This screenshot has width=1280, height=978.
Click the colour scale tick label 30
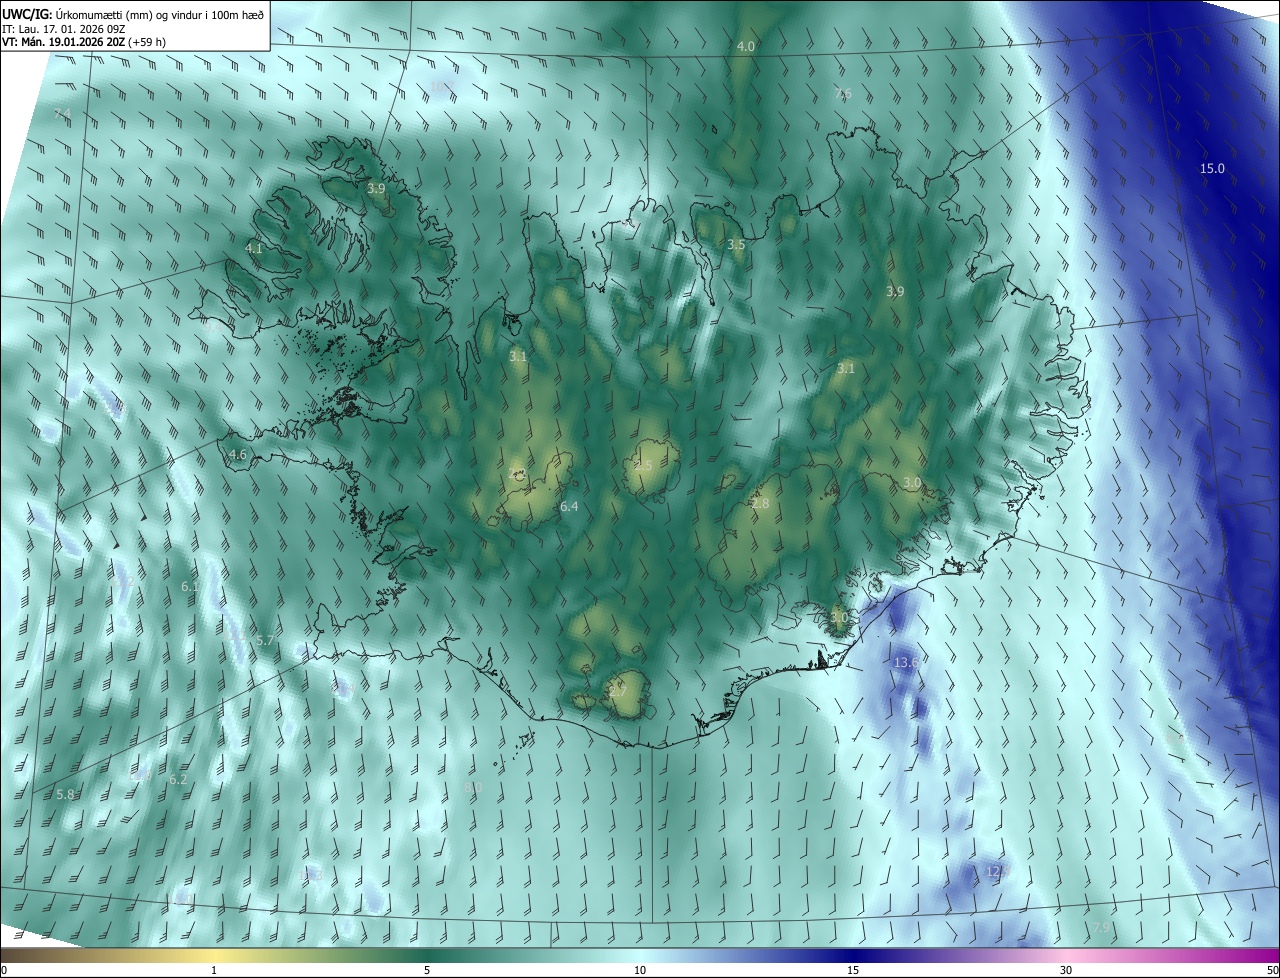[1066, 970]
